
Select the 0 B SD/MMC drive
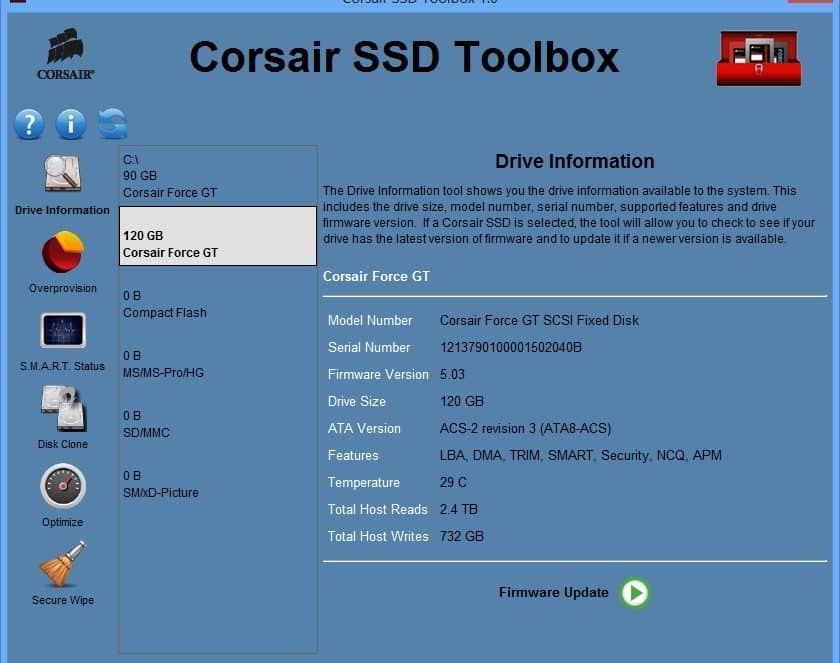pos(218,416)
